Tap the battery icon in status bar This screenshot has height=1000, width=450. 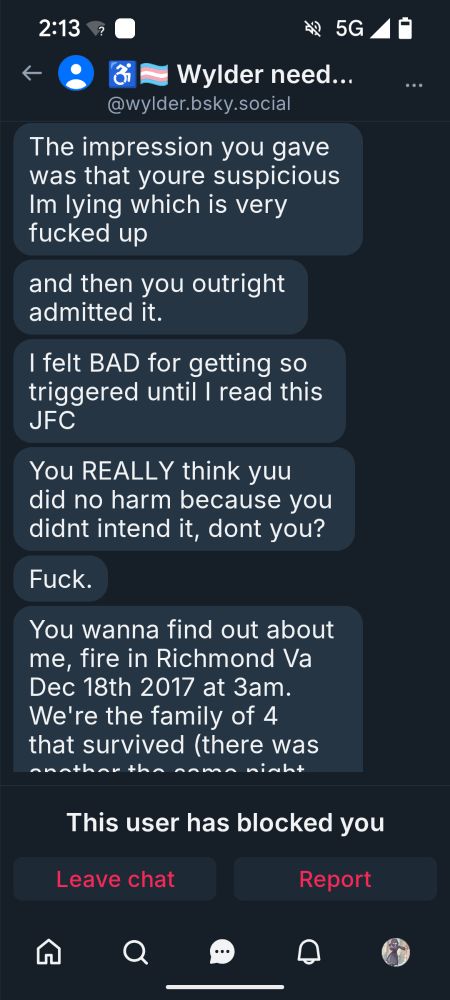pos(405,29)
